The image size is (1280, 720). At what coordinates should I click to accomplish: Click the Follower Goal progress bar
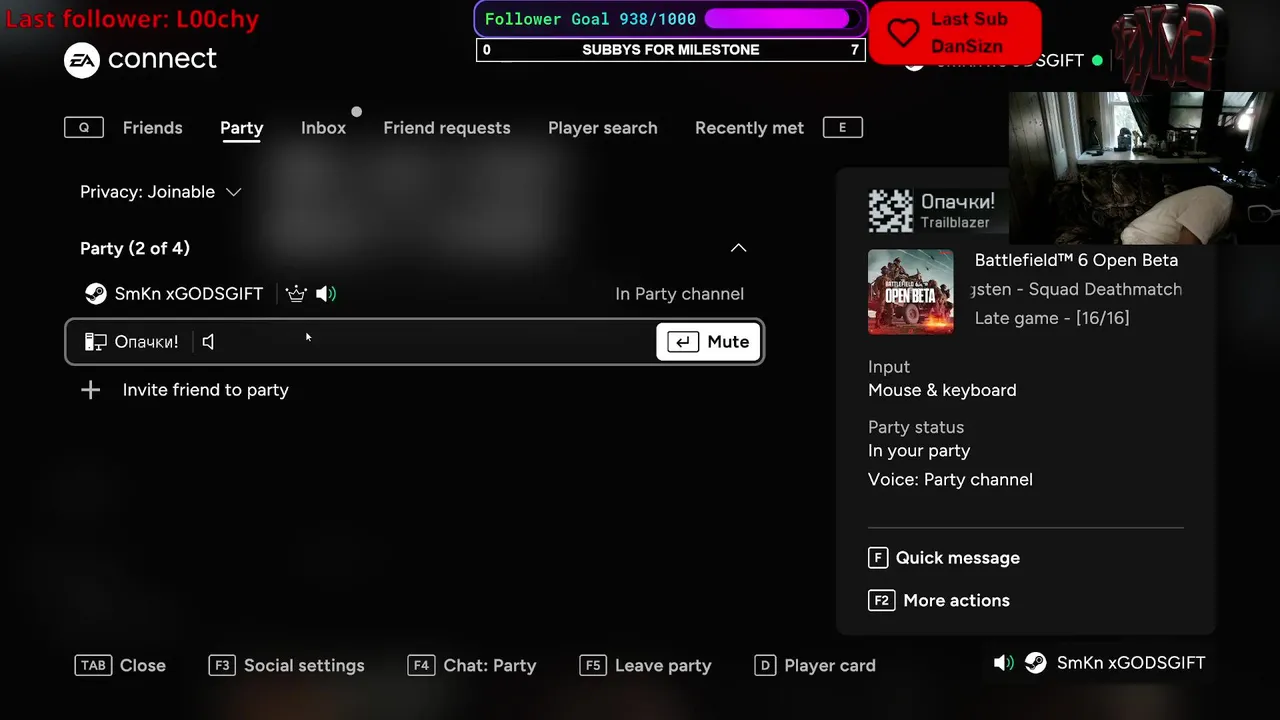[x=780, y=19]
